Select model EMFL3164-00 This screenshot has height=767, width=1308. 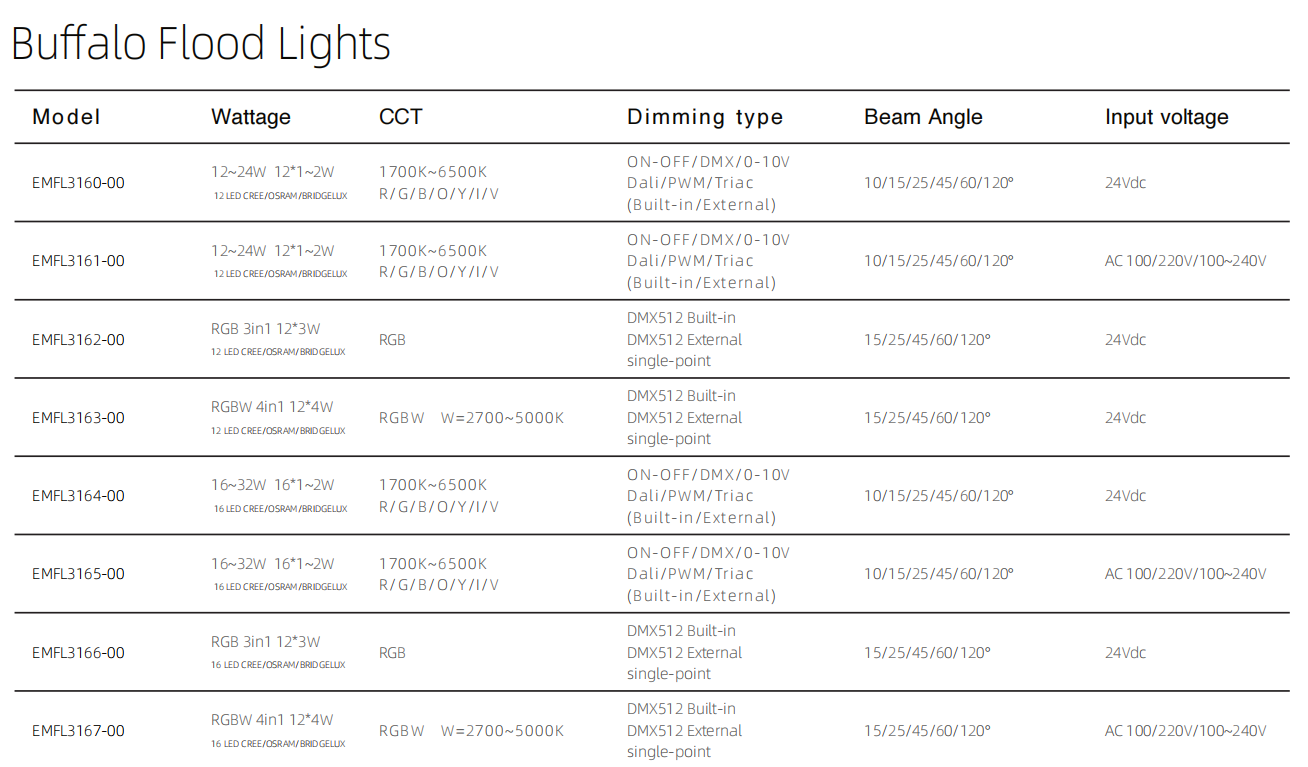pos(78,496)
